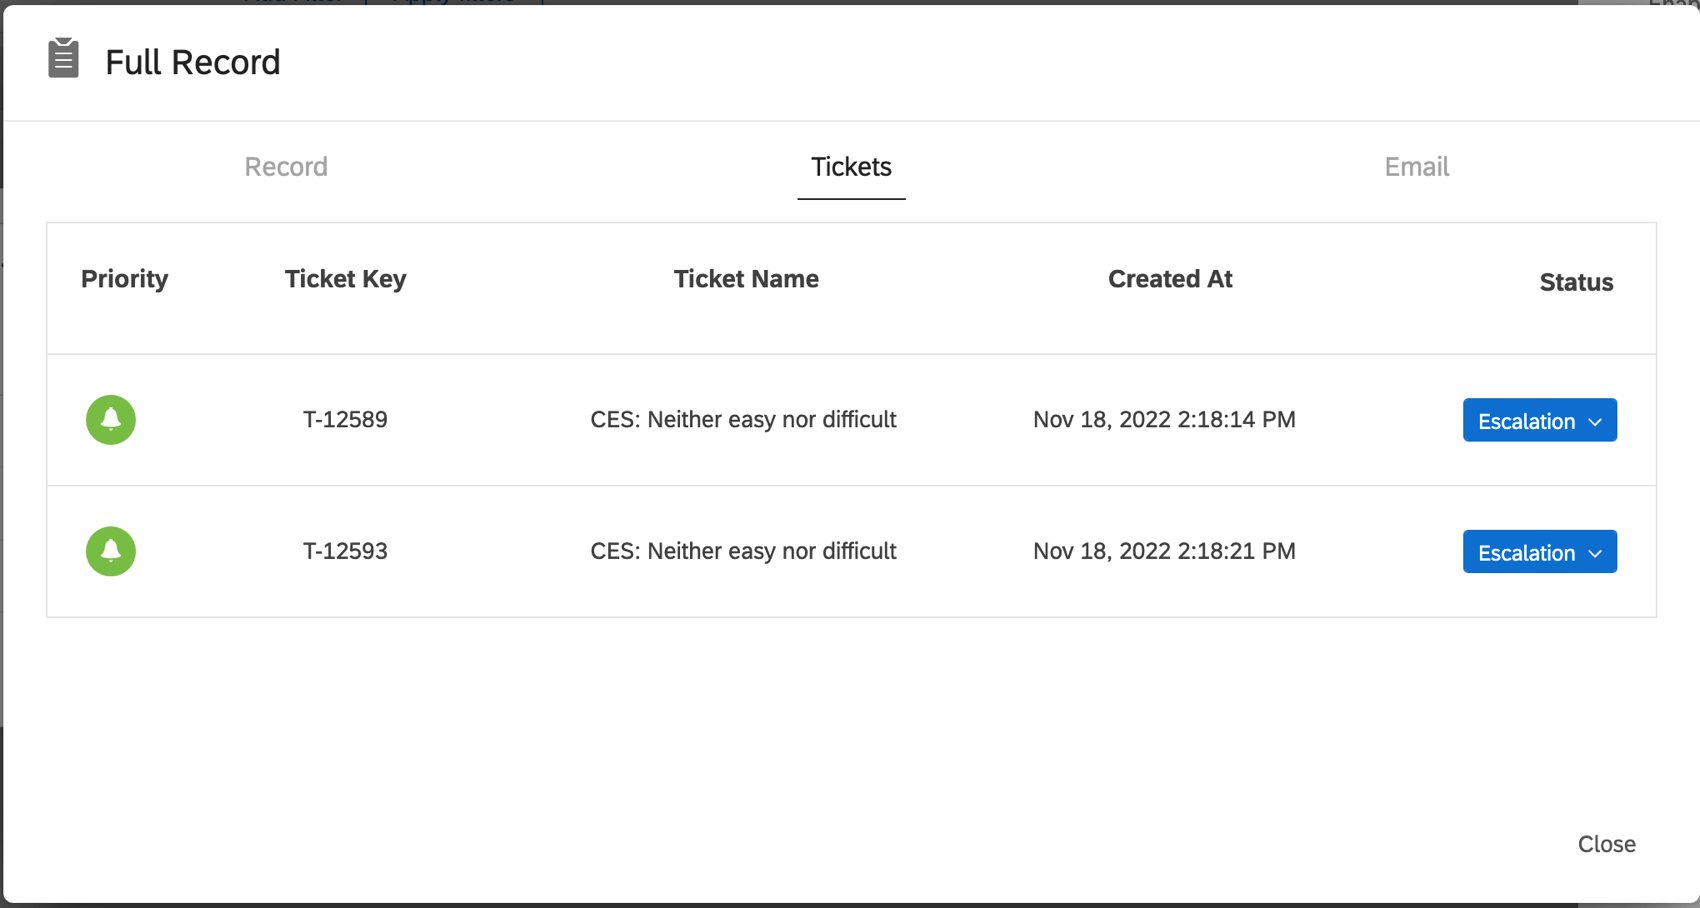The width and height of the screenshot is (1700, 908).
Task: Open the Escalation status dropdown for T-12593
Action: (x=1539, y=551)
